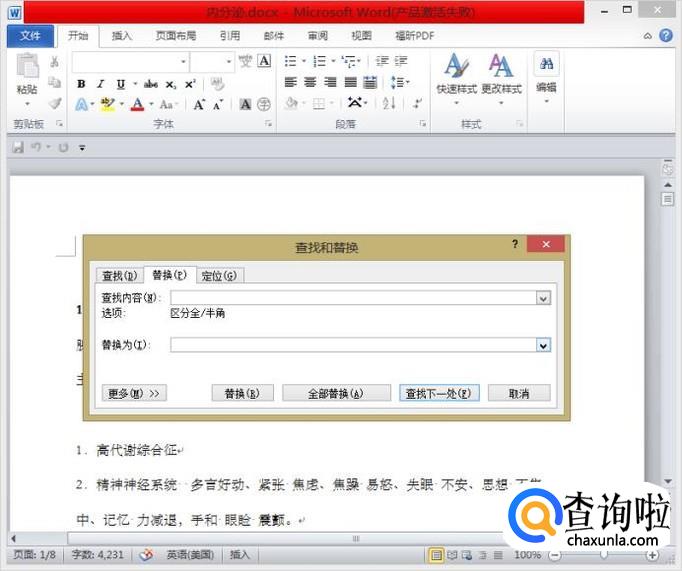Click the binoculars Editing icon
This screenshot has width=682, height=571.
pyautogui.click(x=546, y=65)
